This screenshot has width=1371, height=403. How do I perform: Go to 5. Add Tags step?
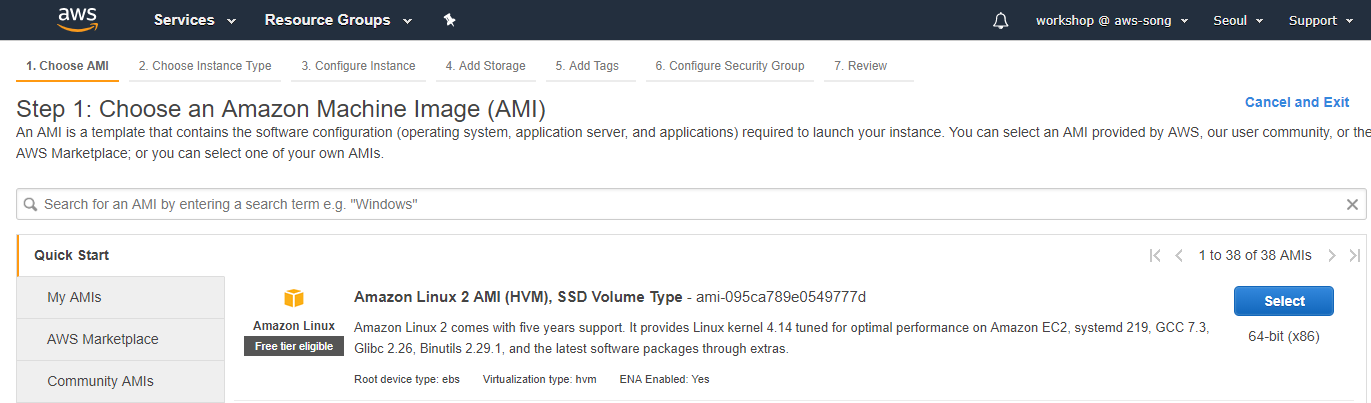pyautogui.click(x=588, y=66)
